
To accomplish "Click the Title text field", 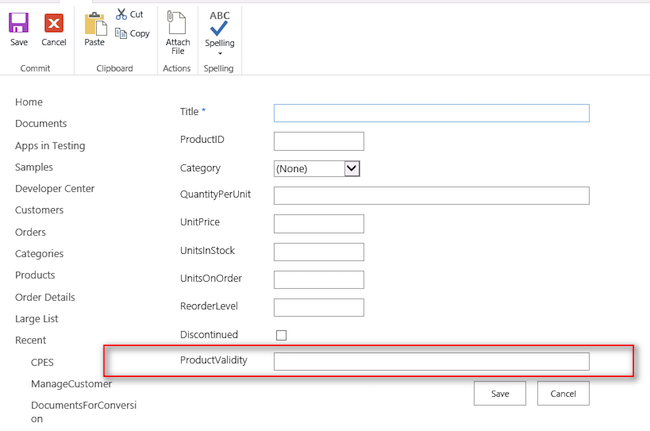I will [431, 113].
